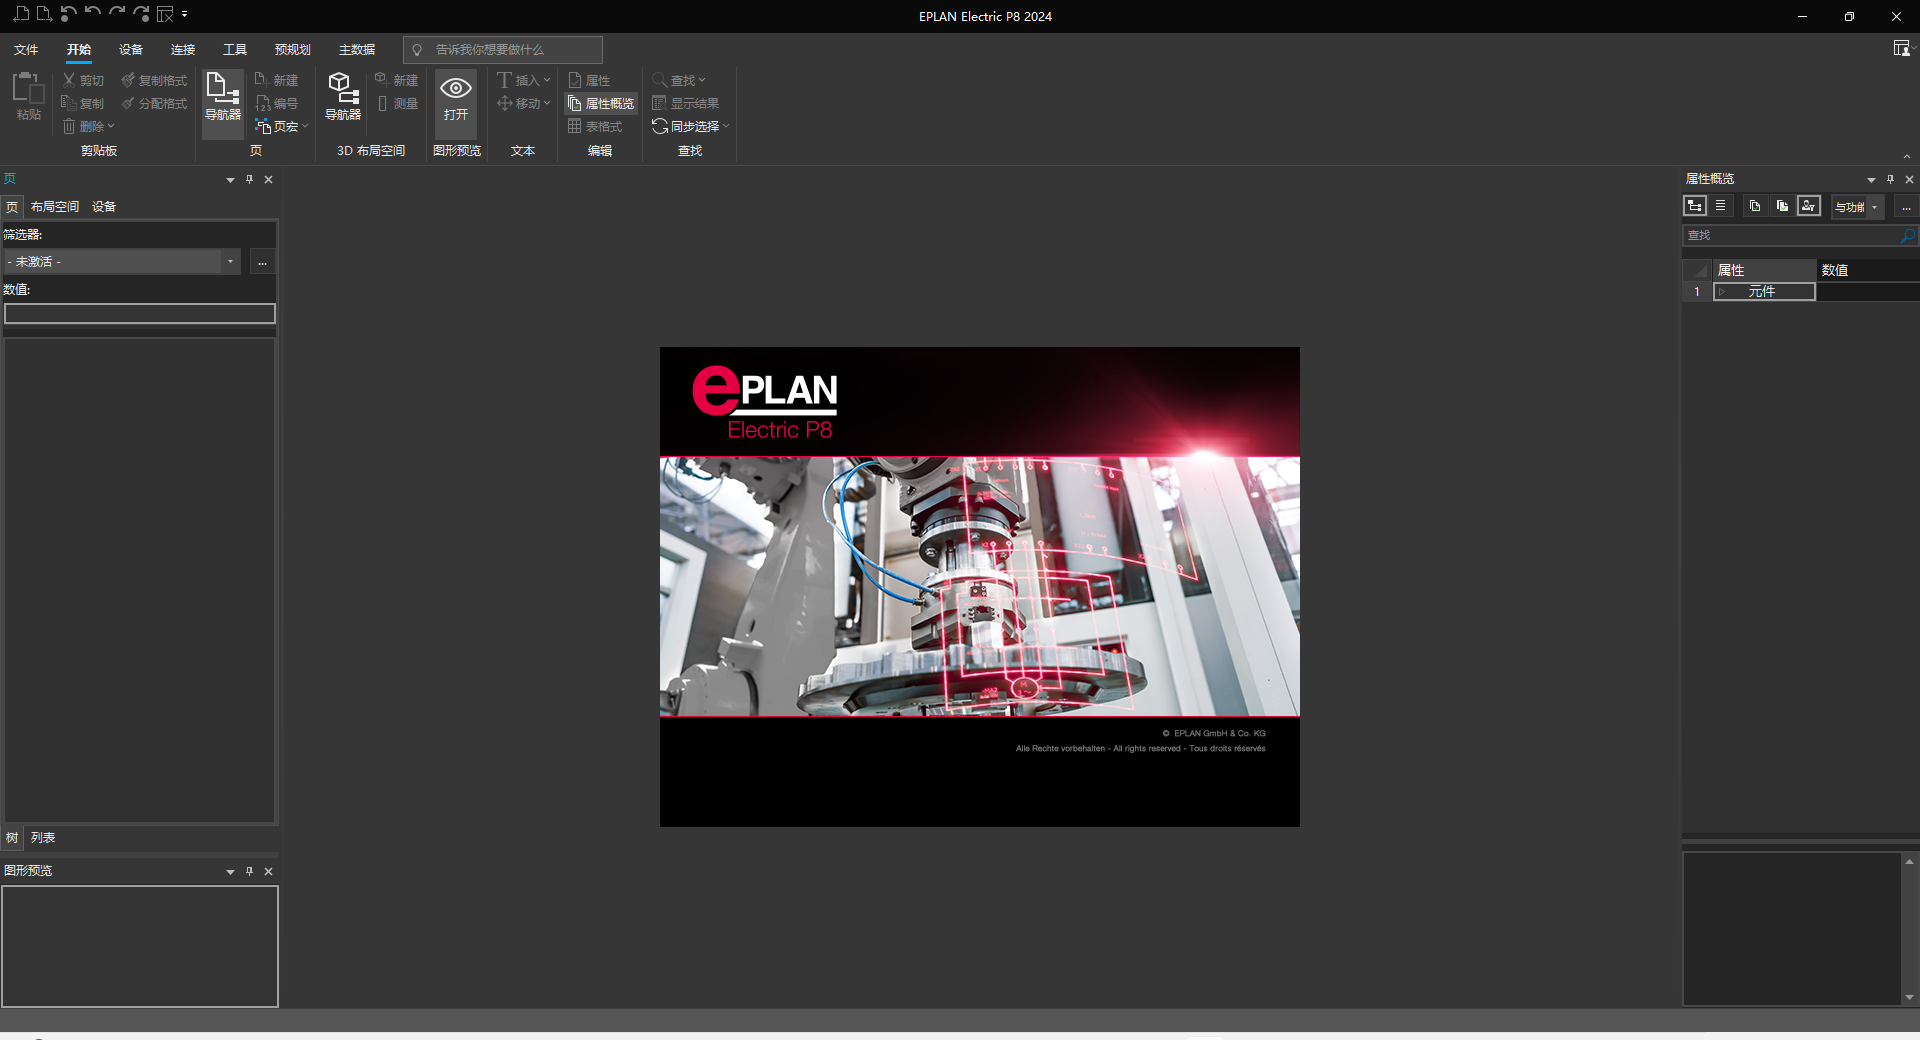This screenshot has width=1920, height=1040.
Task: Click the 表格式 table format icon
Action: click(x=597, y=126)
